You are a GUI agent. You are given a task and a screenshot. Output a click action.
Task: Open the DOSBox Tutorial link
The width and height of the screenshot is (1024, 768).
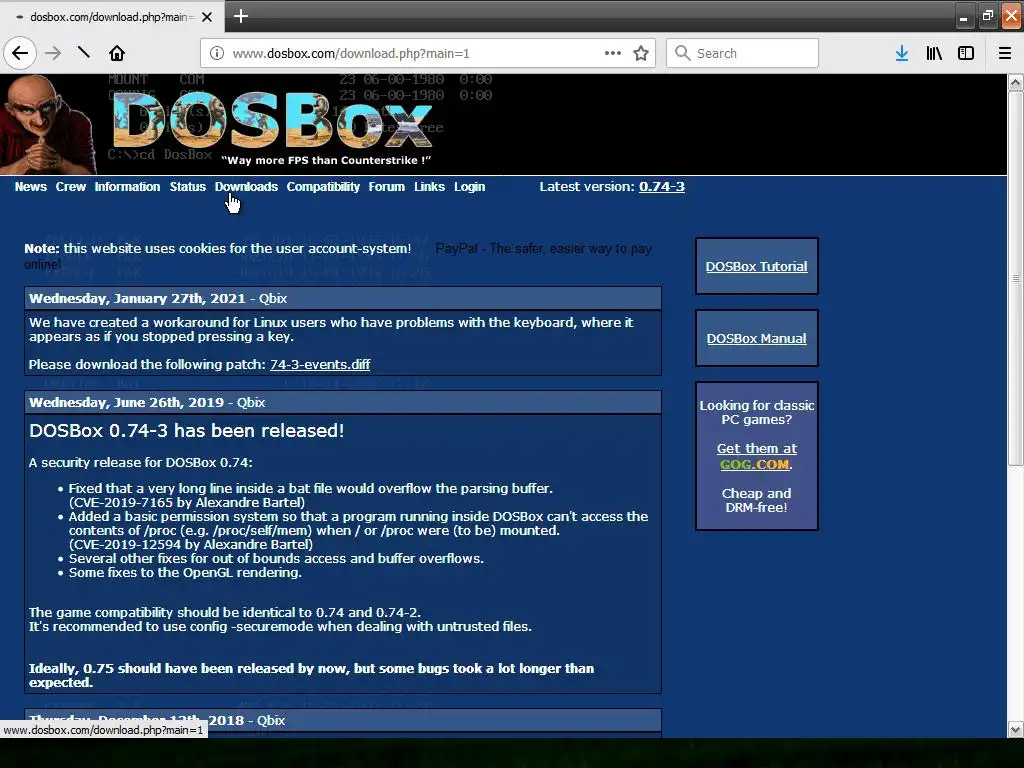(756, 266)
